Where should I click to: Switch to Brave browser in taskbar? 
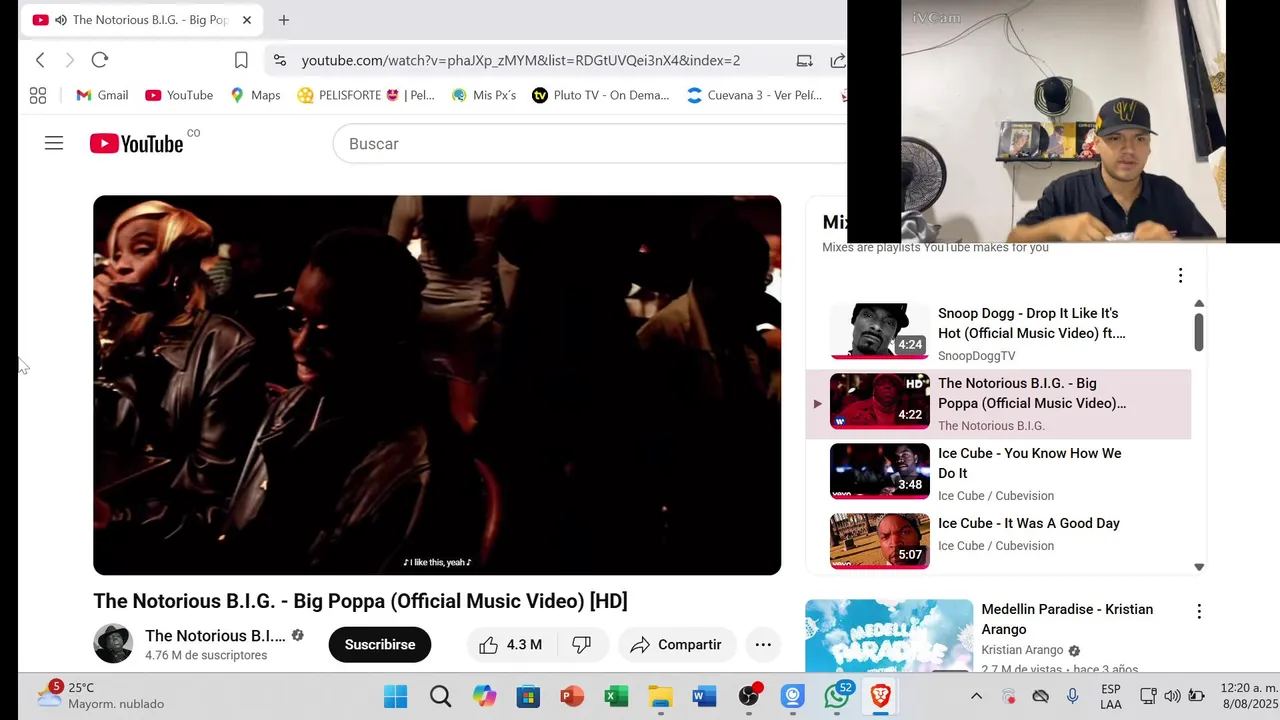coord(881,696)
